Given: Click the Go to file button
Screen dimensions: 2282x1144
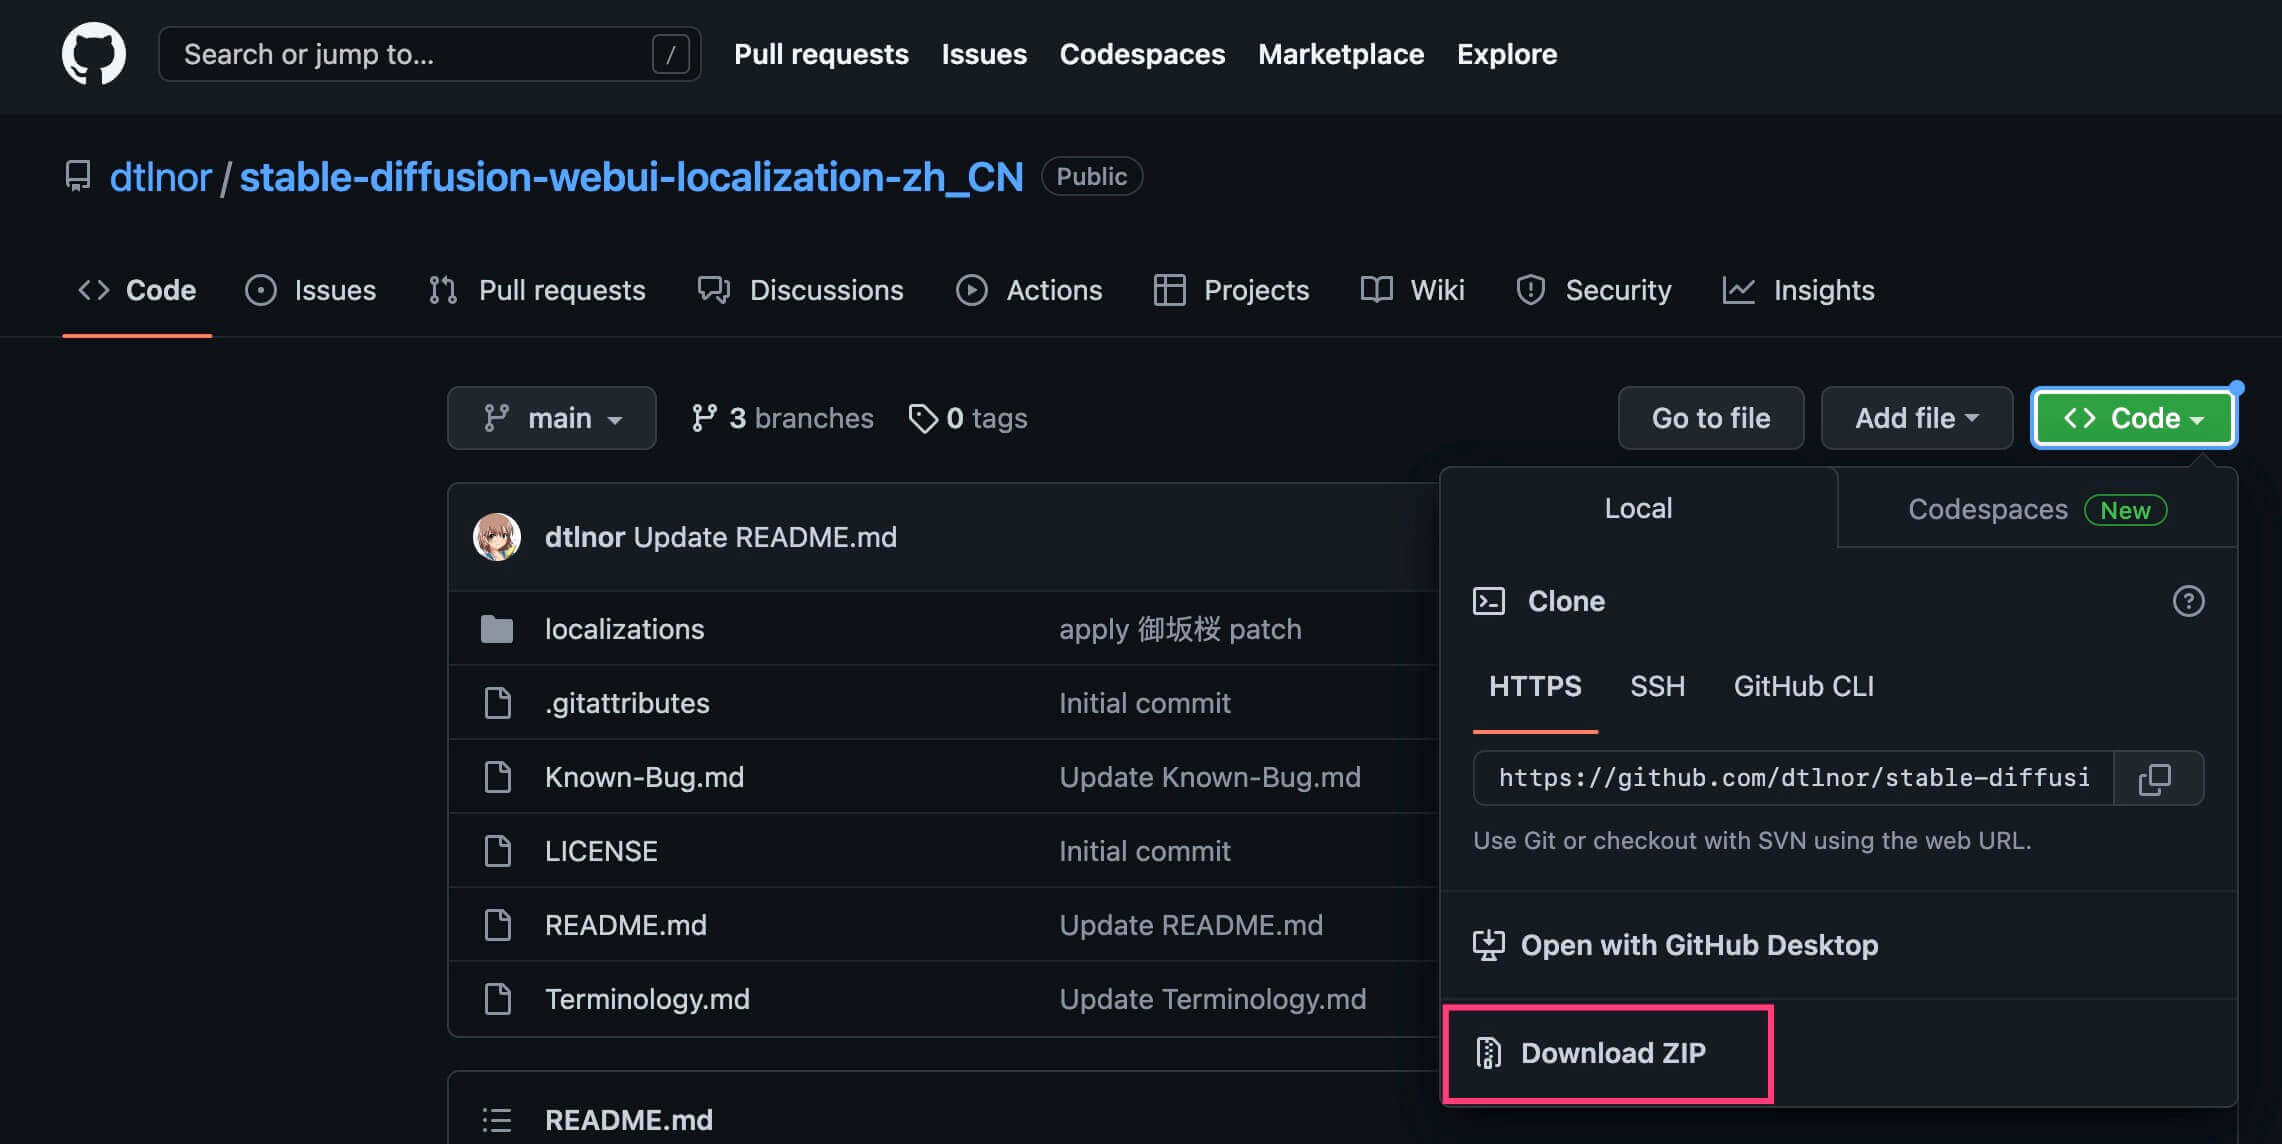Looking at the screenshot, I should (1710, 418).
